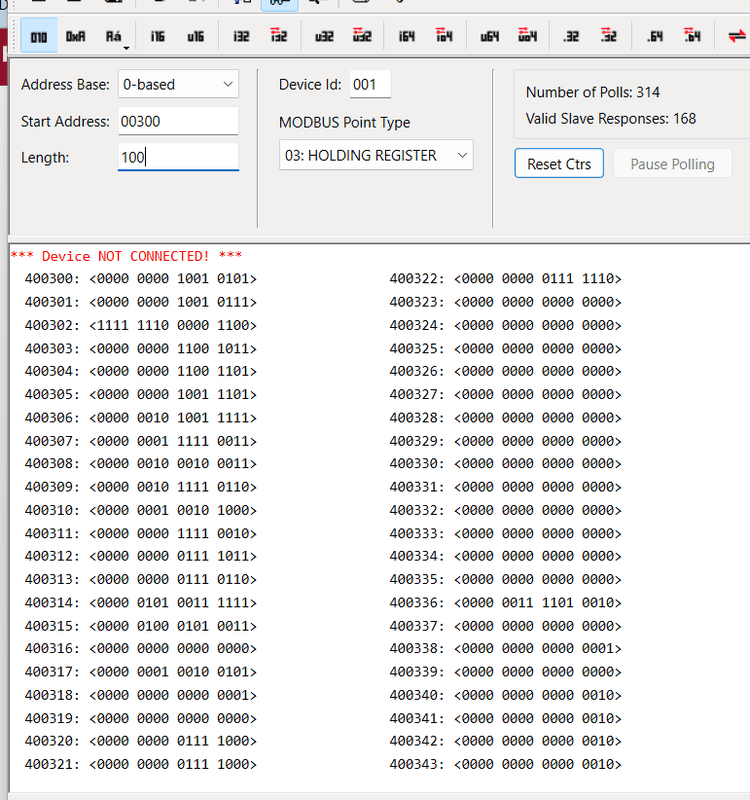Select unsigned 32-bit format (u32)

point(323,36)
